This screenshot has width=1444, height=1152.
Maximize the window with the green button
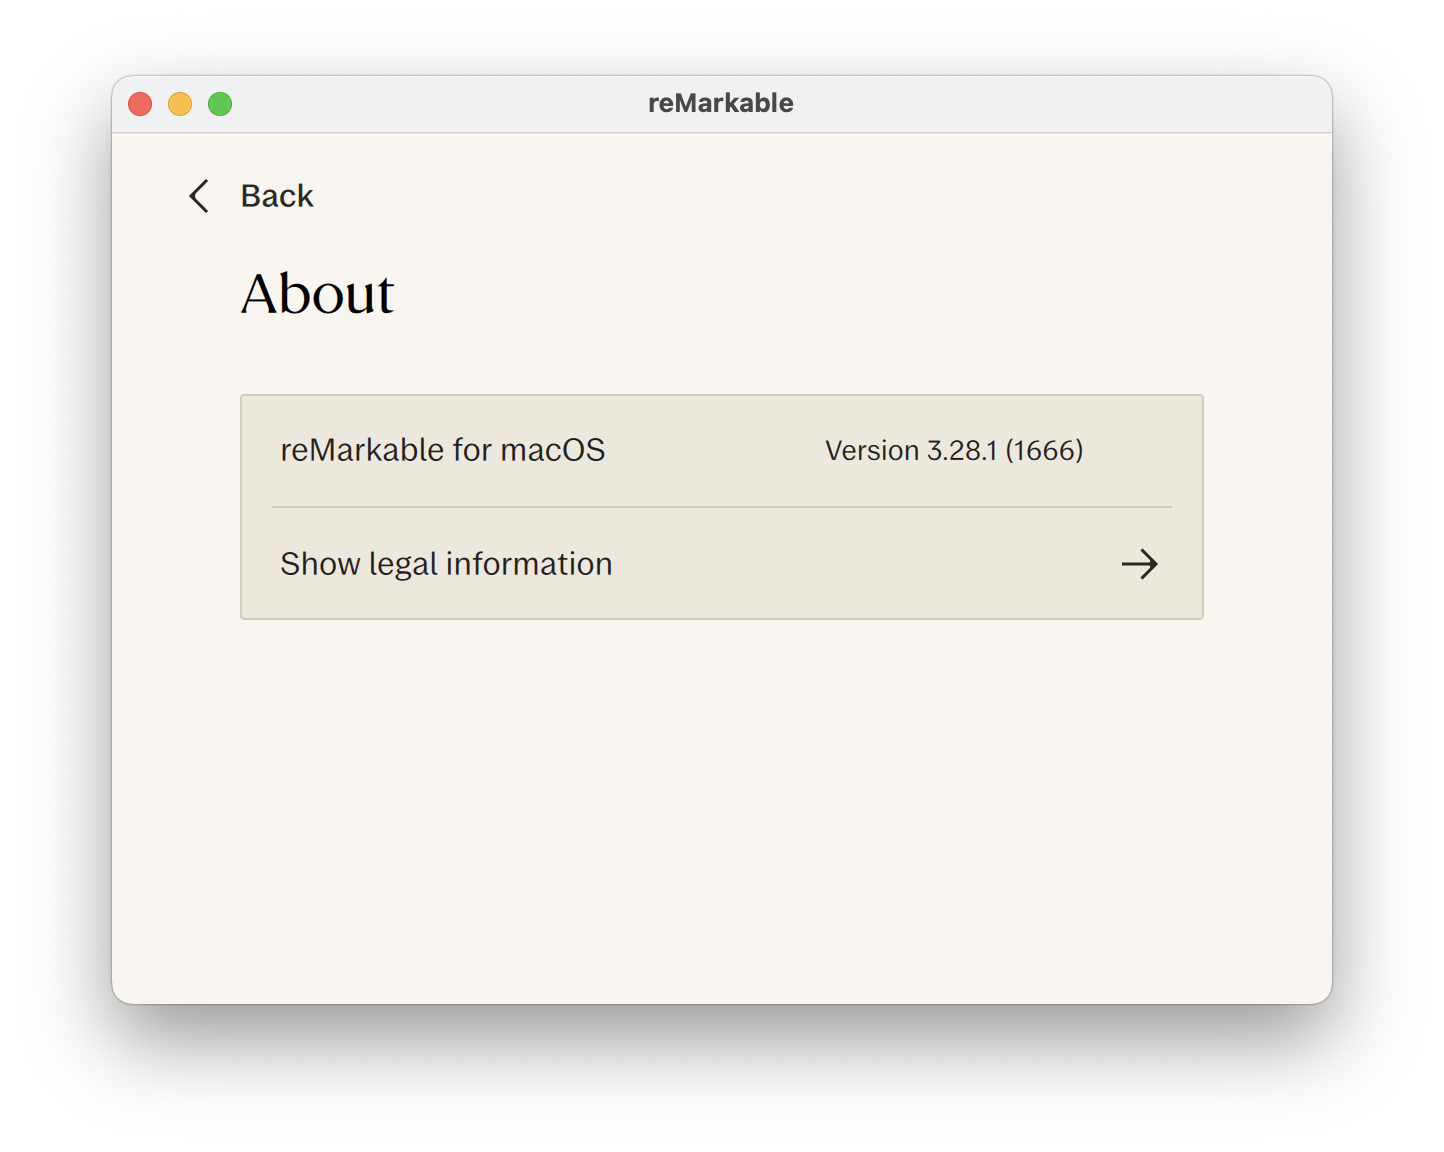tap(220, 104)
